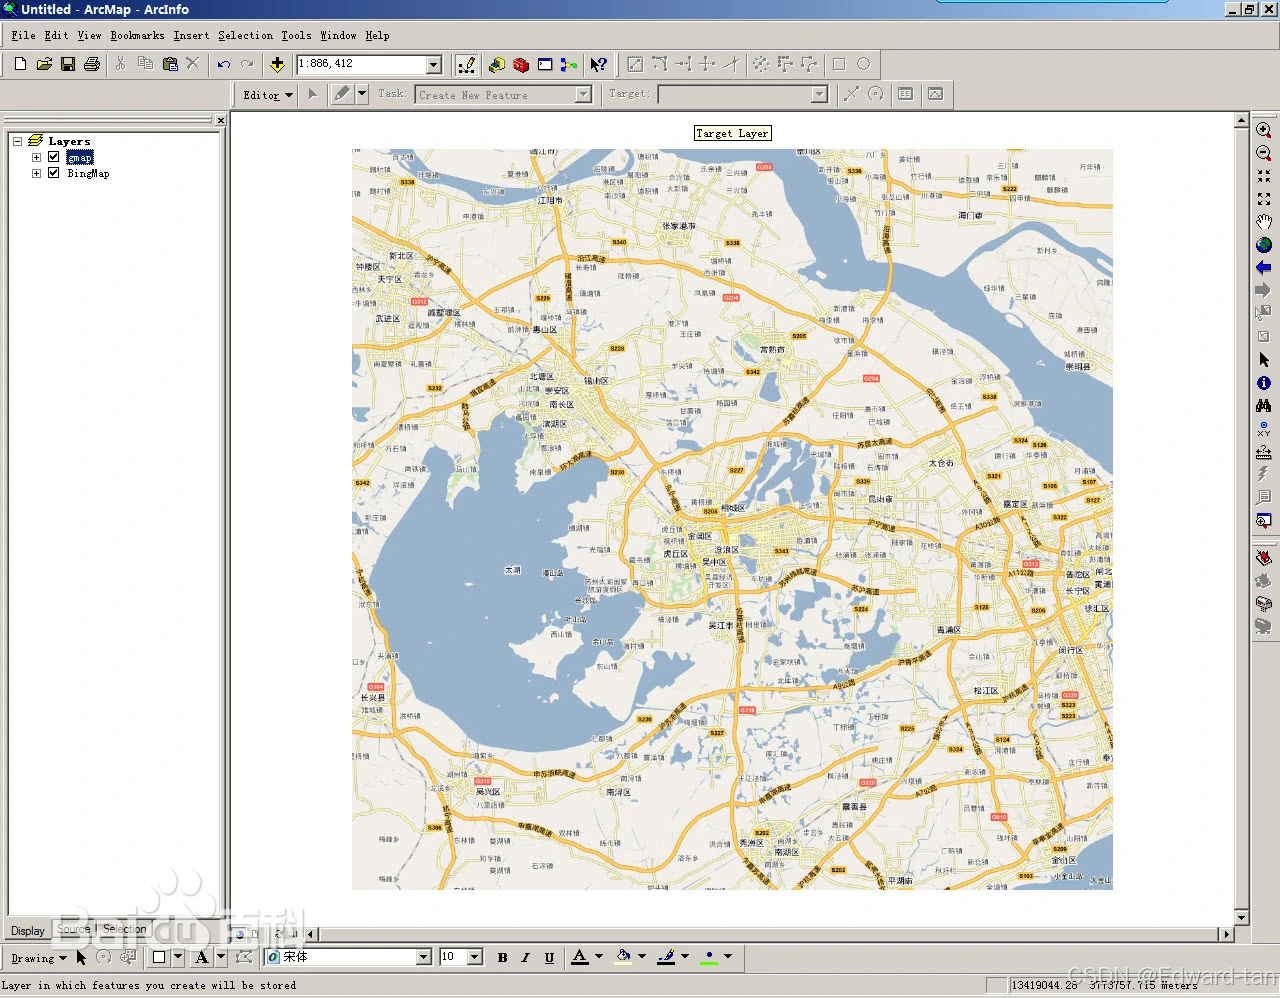Open an existing map file

(44, 64)
